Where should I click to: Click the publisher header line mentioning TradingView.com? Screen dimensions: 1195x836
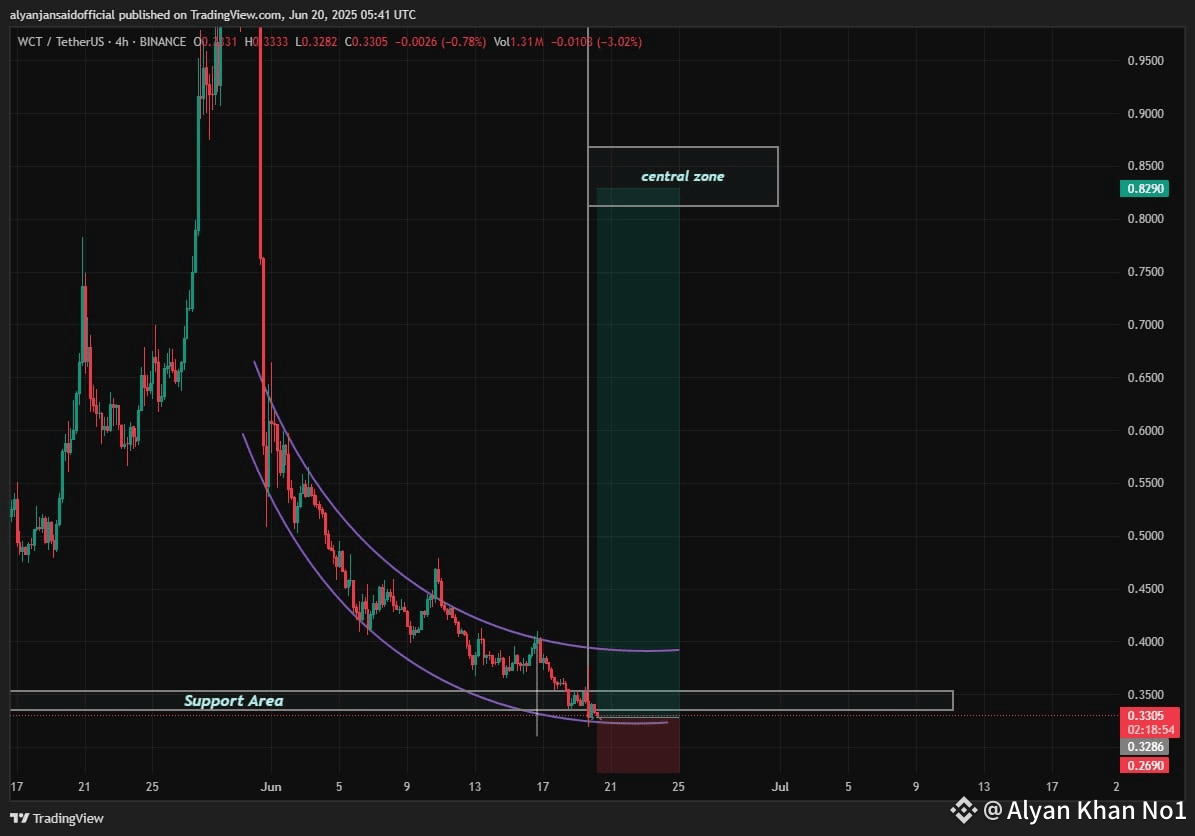[213, 14]
